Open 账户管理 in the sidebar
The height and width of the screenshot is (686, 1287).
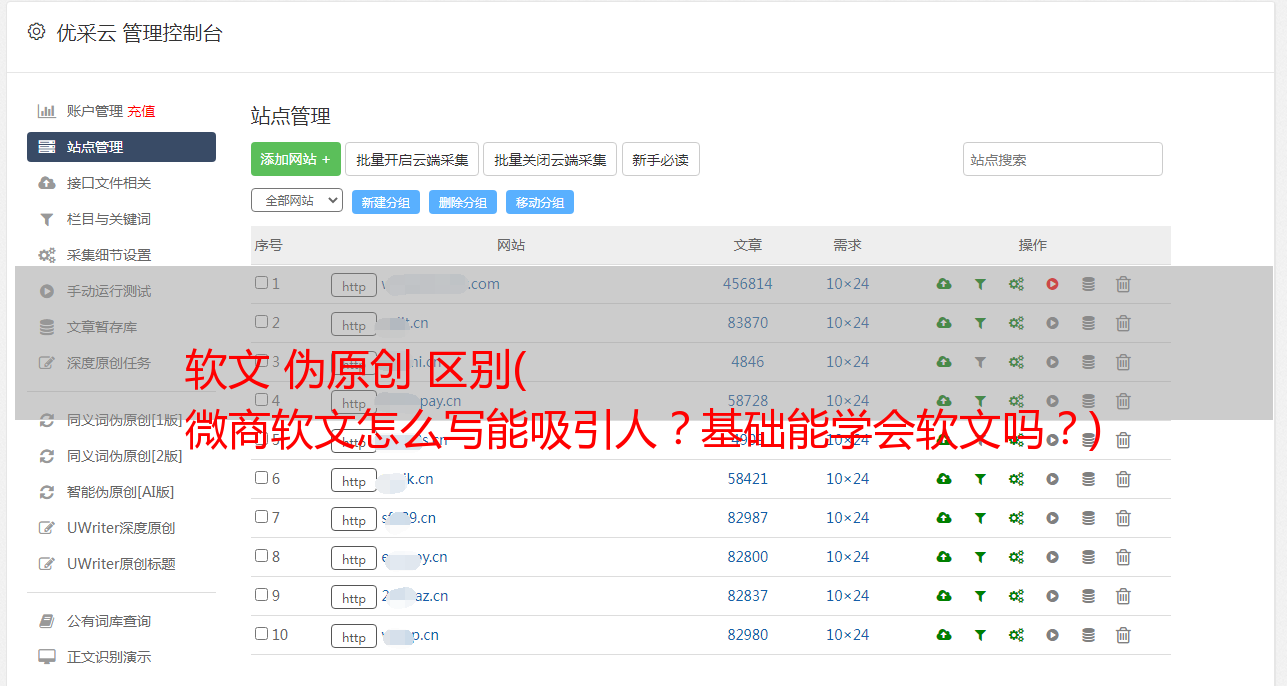click(x=94, y=111)
